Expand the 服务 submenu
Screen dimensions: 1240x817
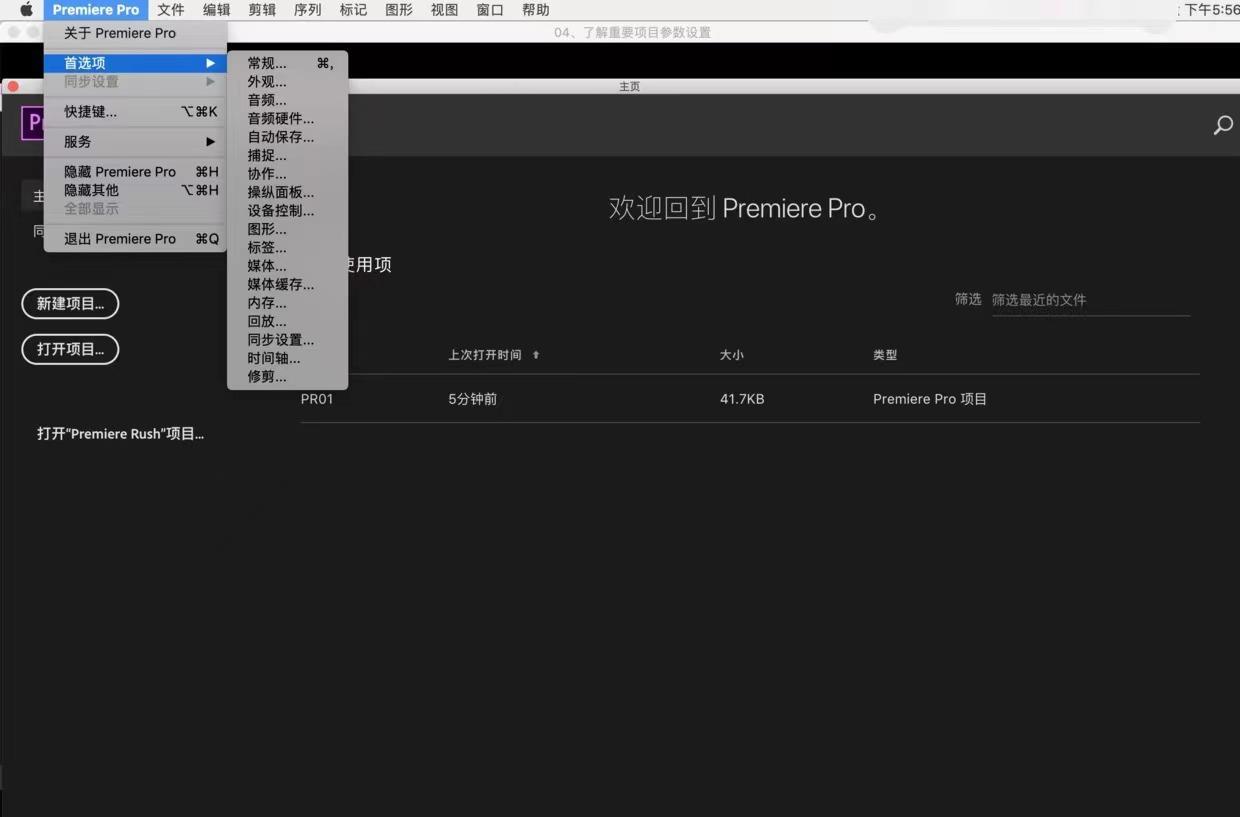(135, 142)
